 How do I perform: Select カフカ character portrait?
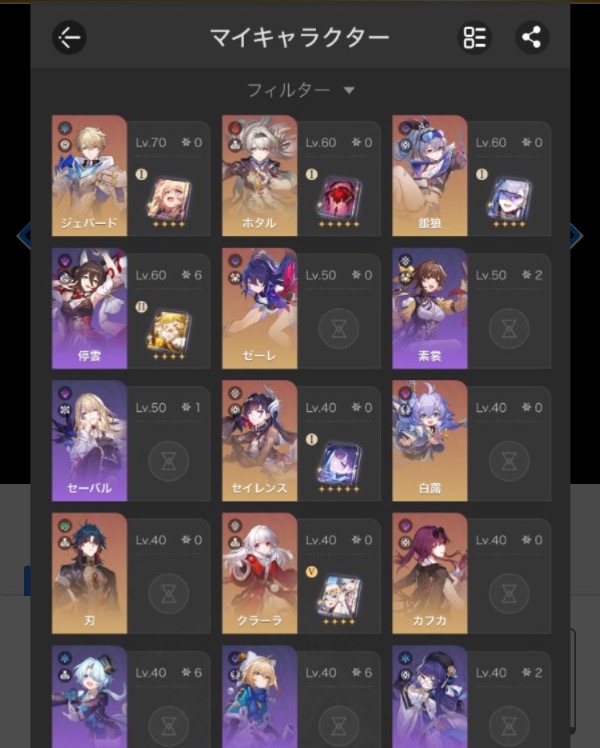tap(430, 573)
